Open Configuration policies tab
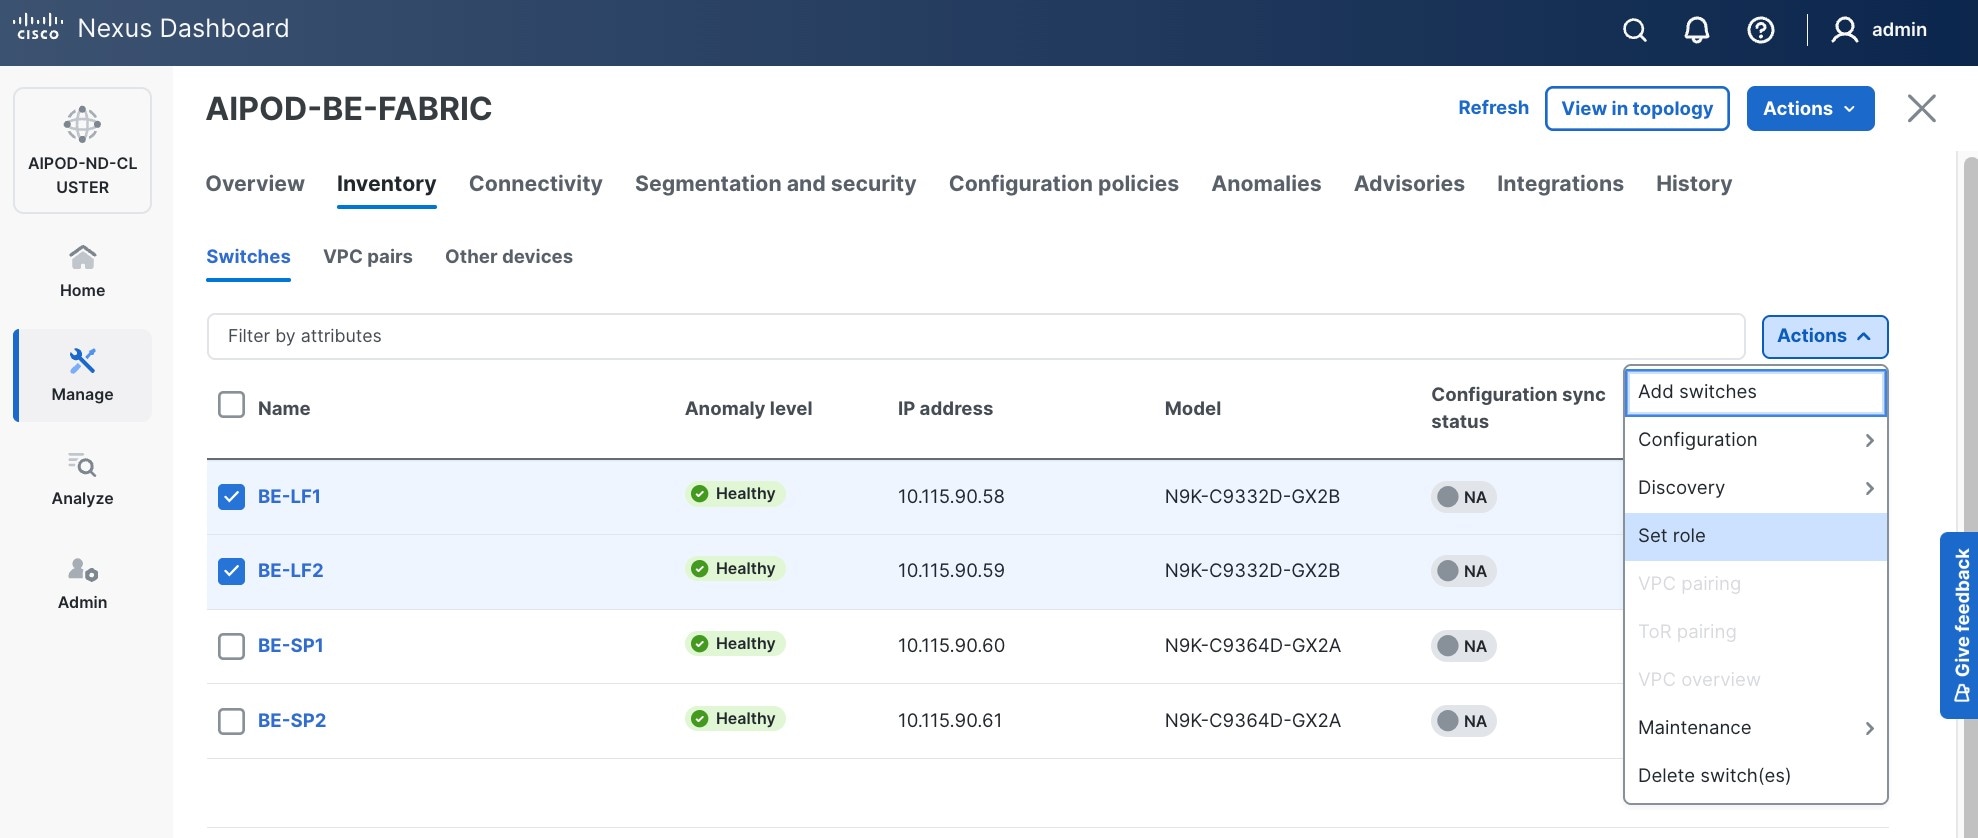1978x838 pixels. pyautogui.click(x=1064, y=184)
